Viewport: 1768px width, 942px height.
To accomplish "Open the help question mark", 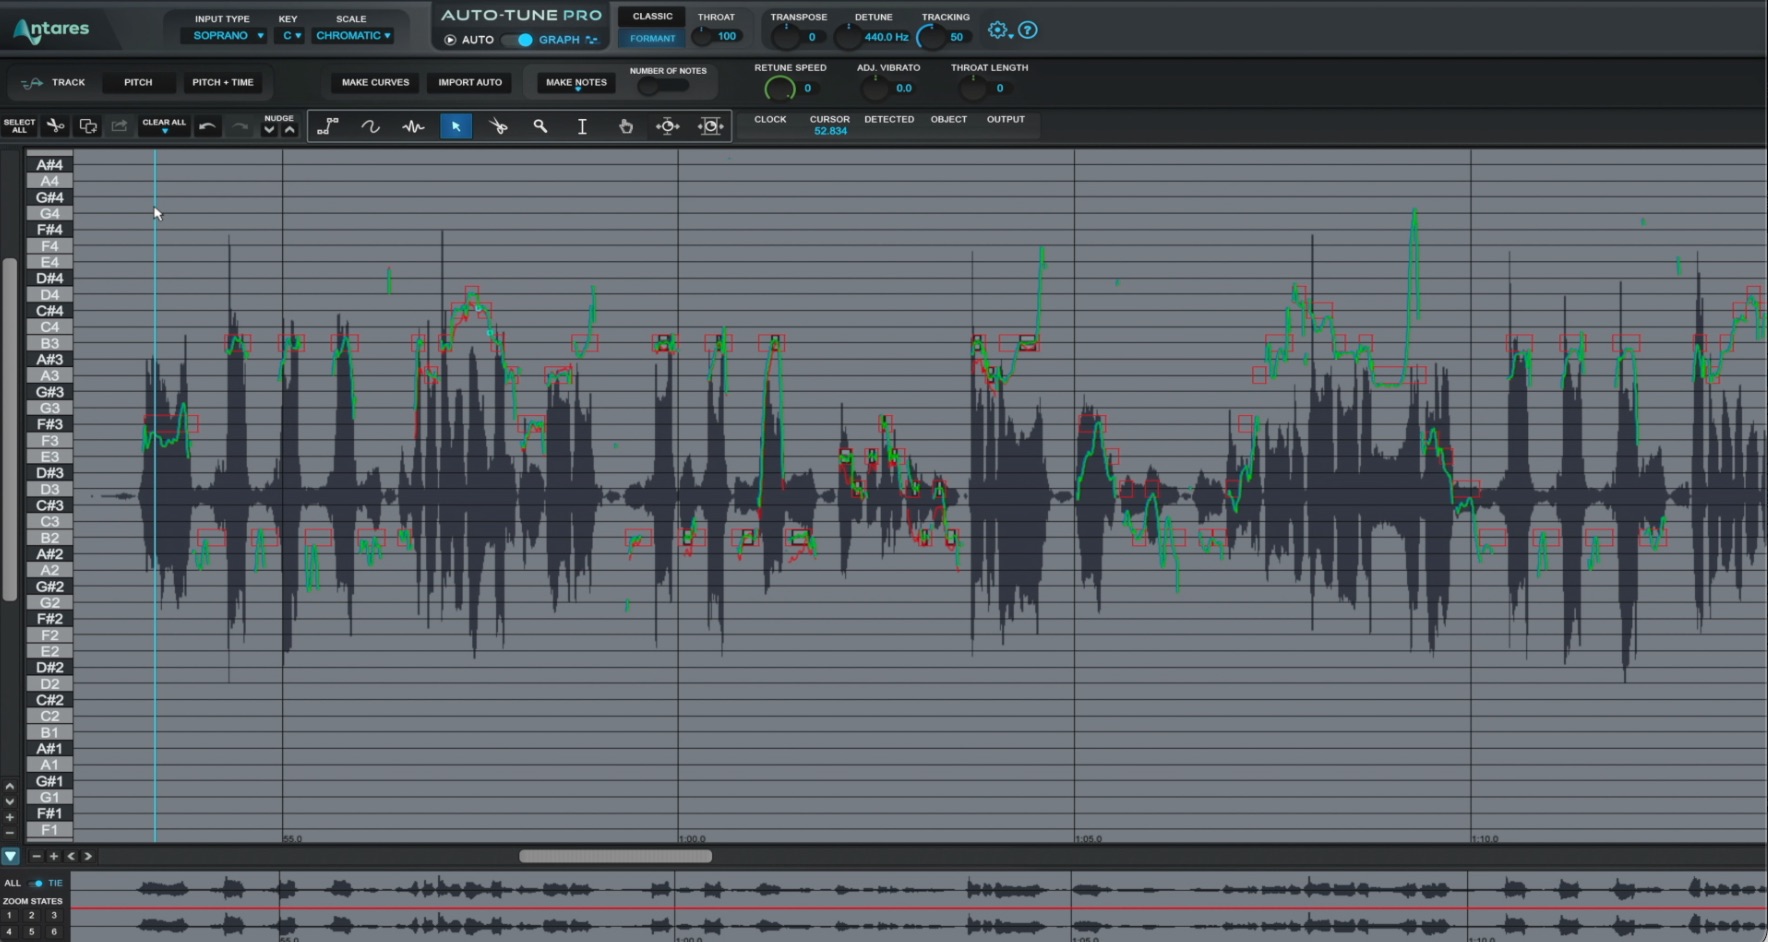I will [x=1028, y=30].
